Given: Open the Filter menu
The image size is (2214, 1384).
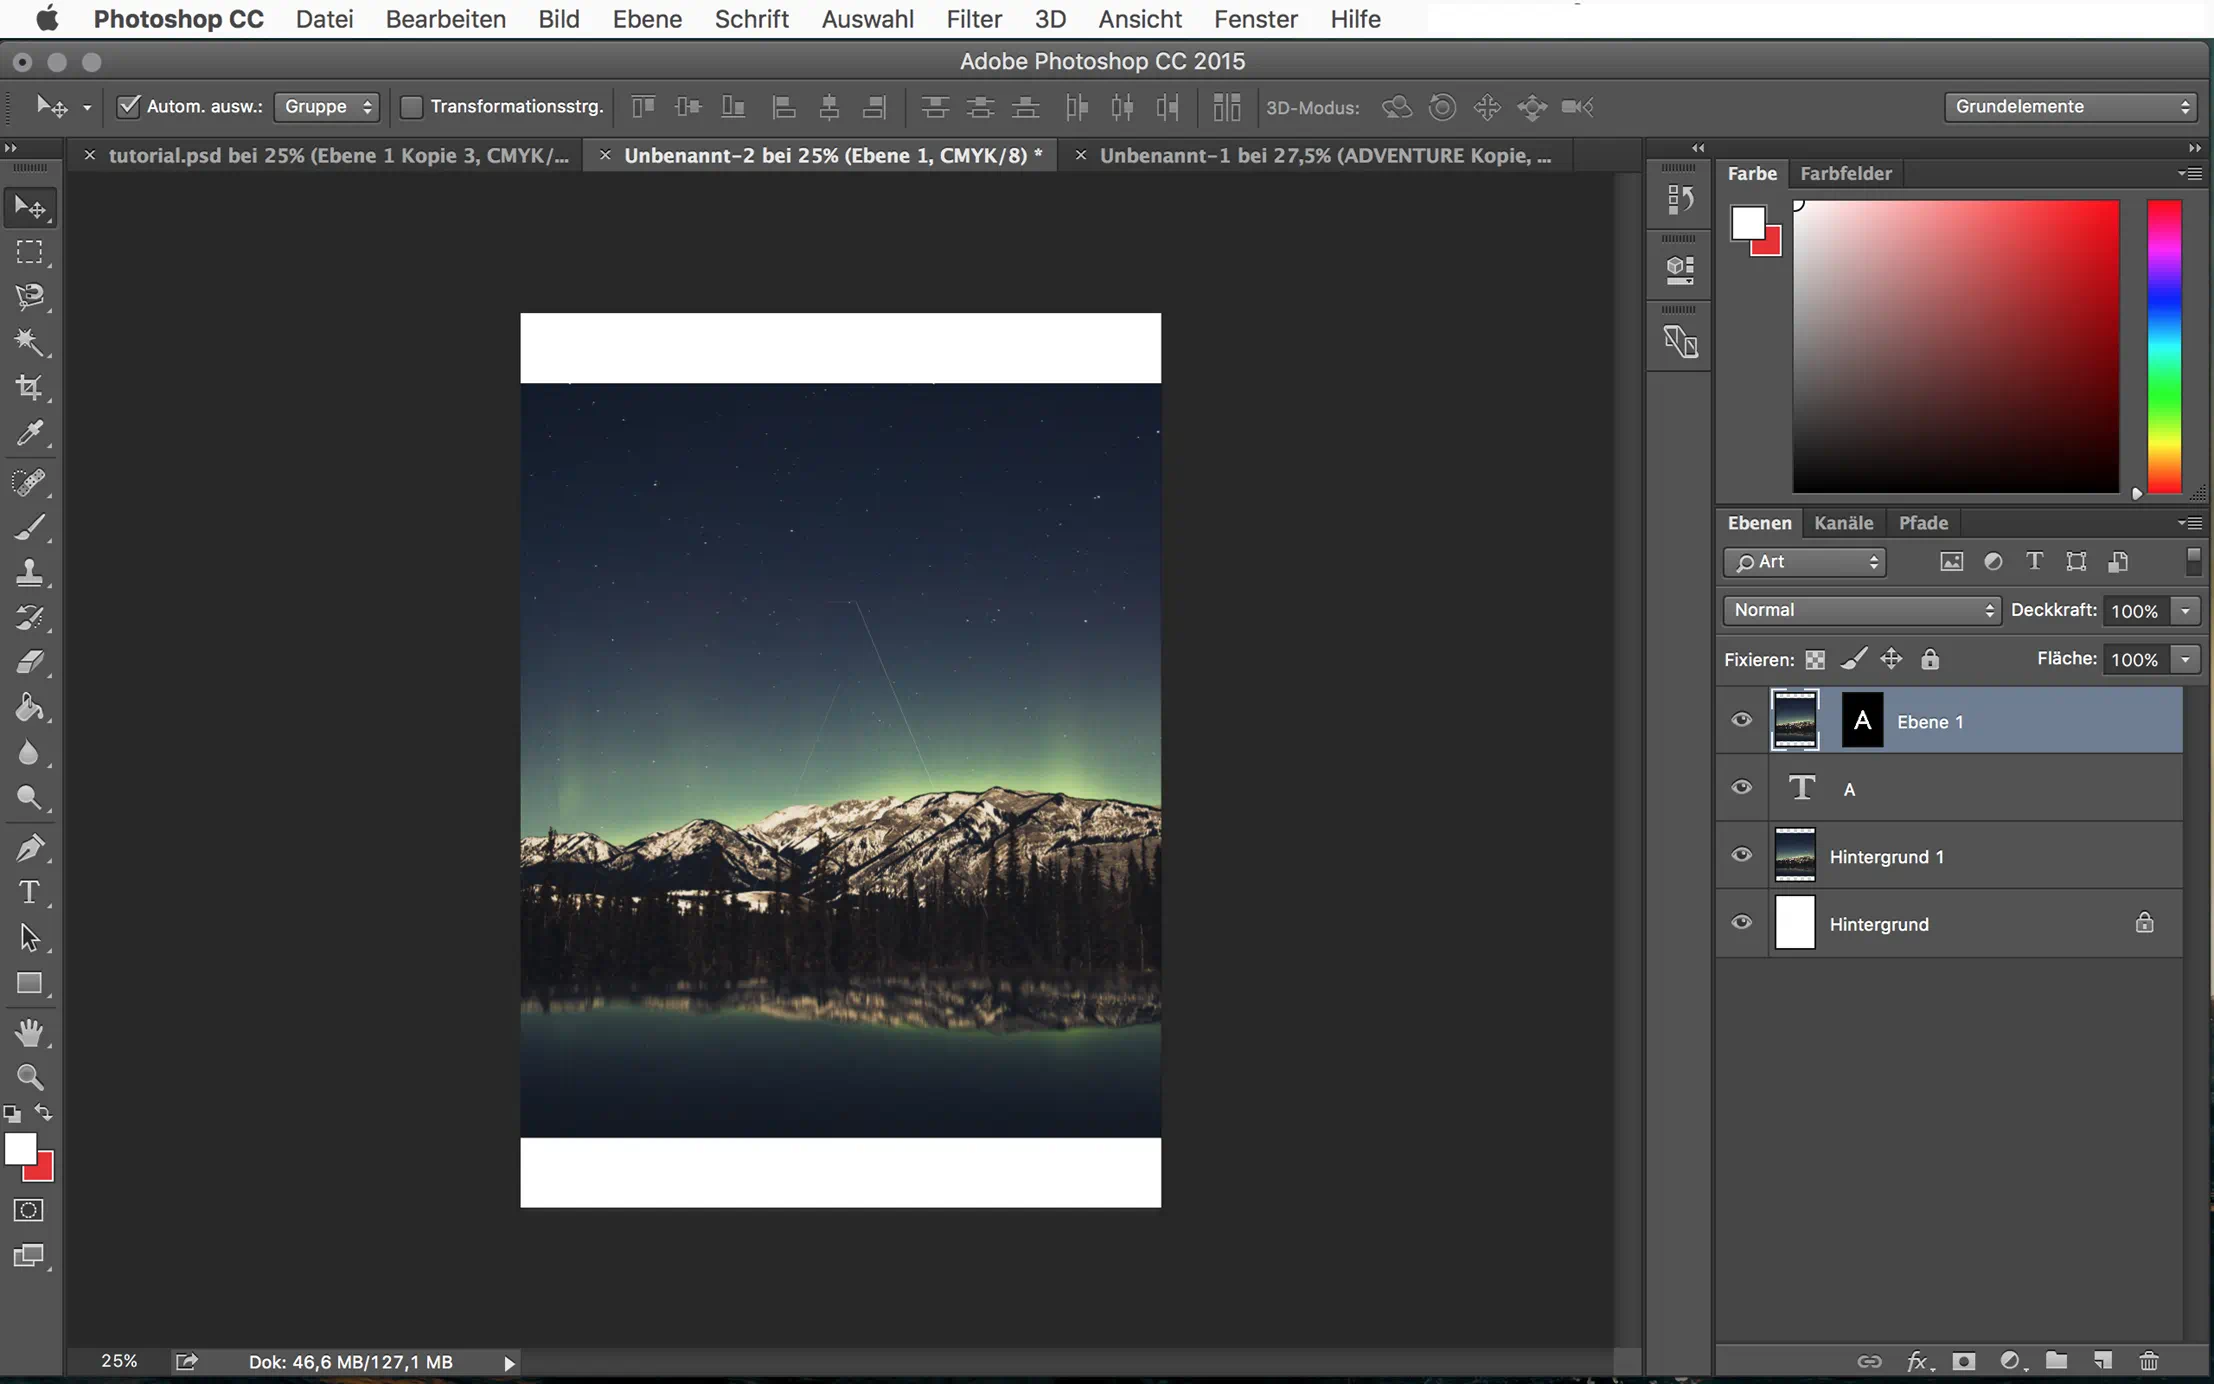Looking at the screenshot, I should 973,19.
